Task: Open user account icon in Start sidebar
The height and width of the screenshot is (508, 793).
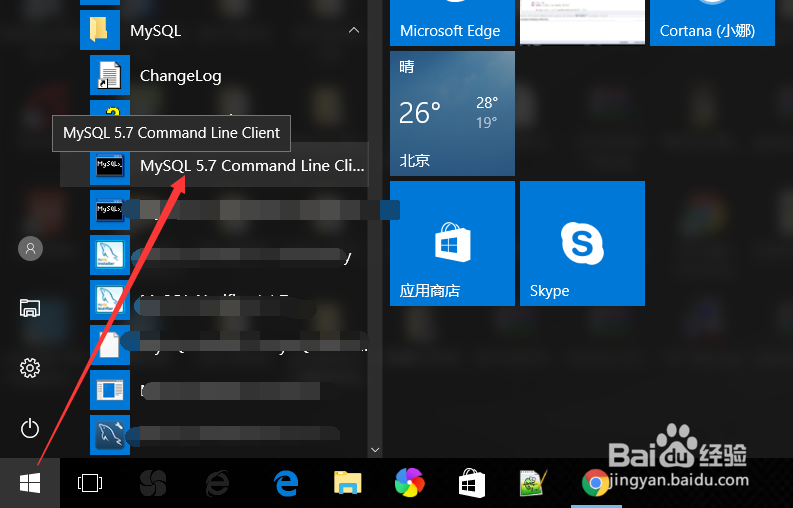Action: point(30,248)
